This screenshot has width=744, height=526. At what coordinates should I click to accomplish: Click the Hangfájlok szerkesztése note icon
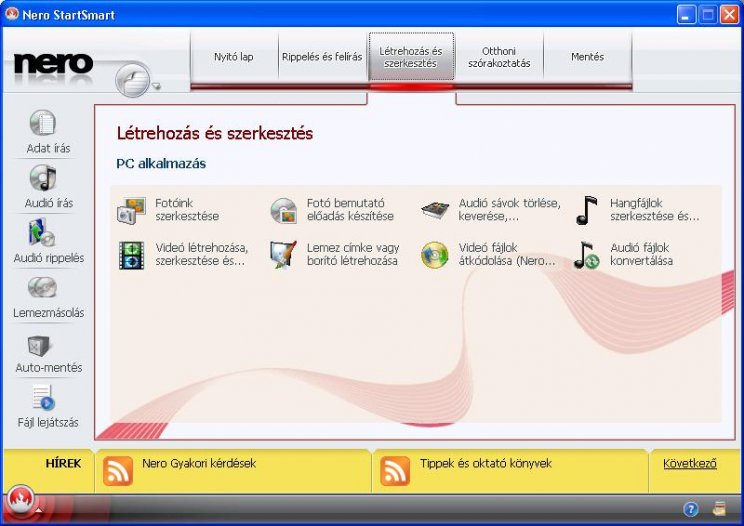(586, 210)
